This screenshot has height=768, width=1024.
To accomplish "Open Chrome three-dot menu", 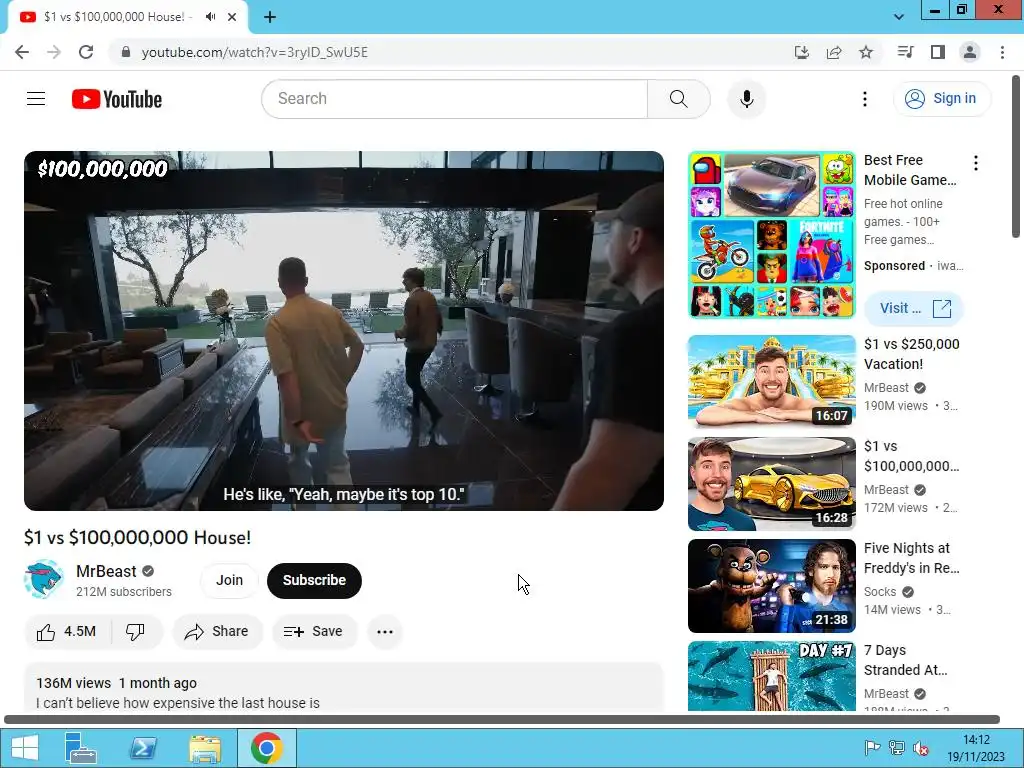I will pyautogui.click(x=1002, y=52).
